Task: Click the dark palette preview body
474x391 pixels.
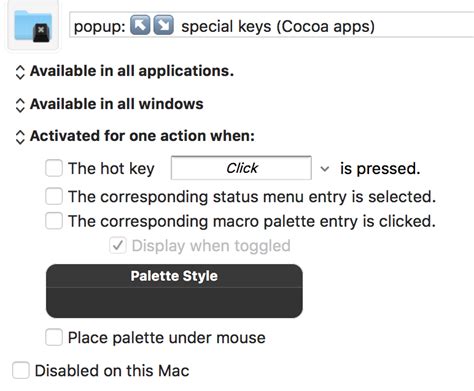Action: point(174,302)
